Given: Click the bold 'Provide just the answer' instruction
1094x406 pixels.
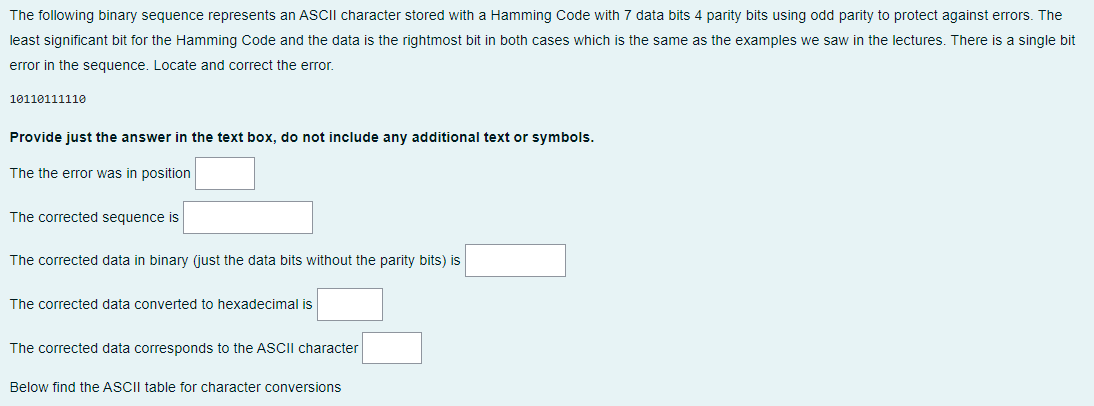Looking at the screenshot, I should click(302, 137).
